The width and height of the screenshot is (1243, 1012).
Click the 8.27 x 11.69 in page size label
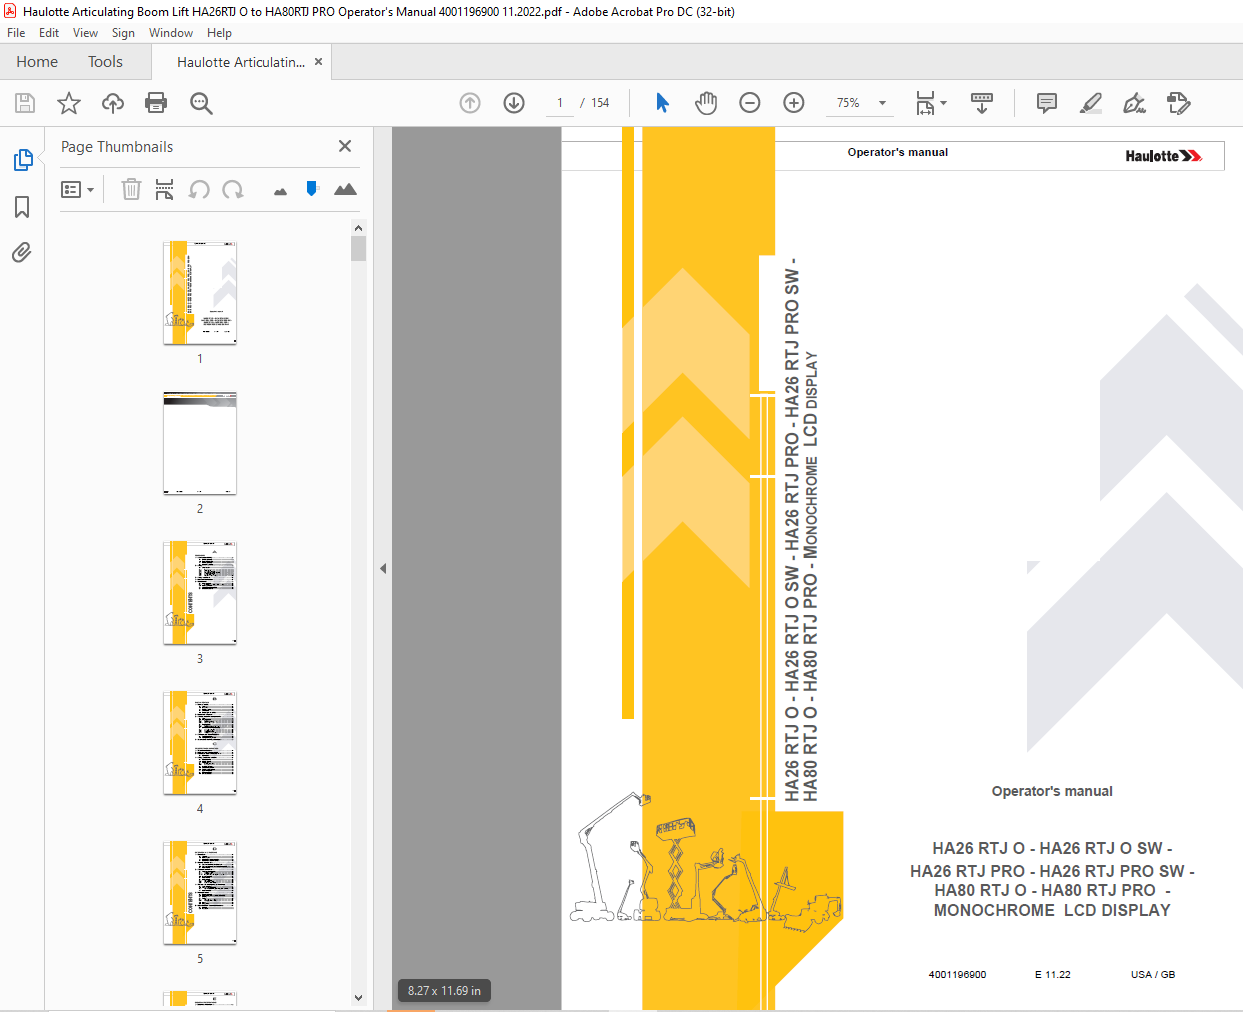pos(444,991)
